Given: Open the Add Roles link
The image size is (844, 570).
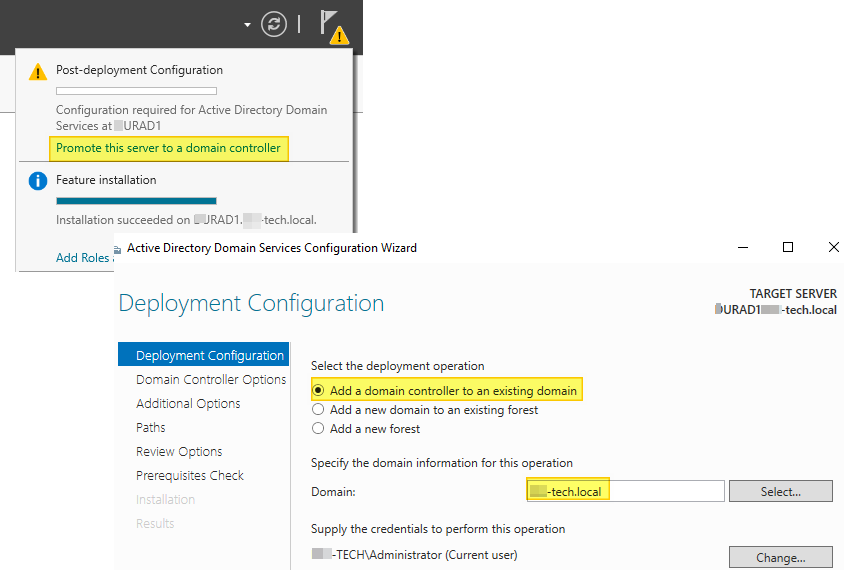Looking at the screenshot, I should click(x=85, y=258).
